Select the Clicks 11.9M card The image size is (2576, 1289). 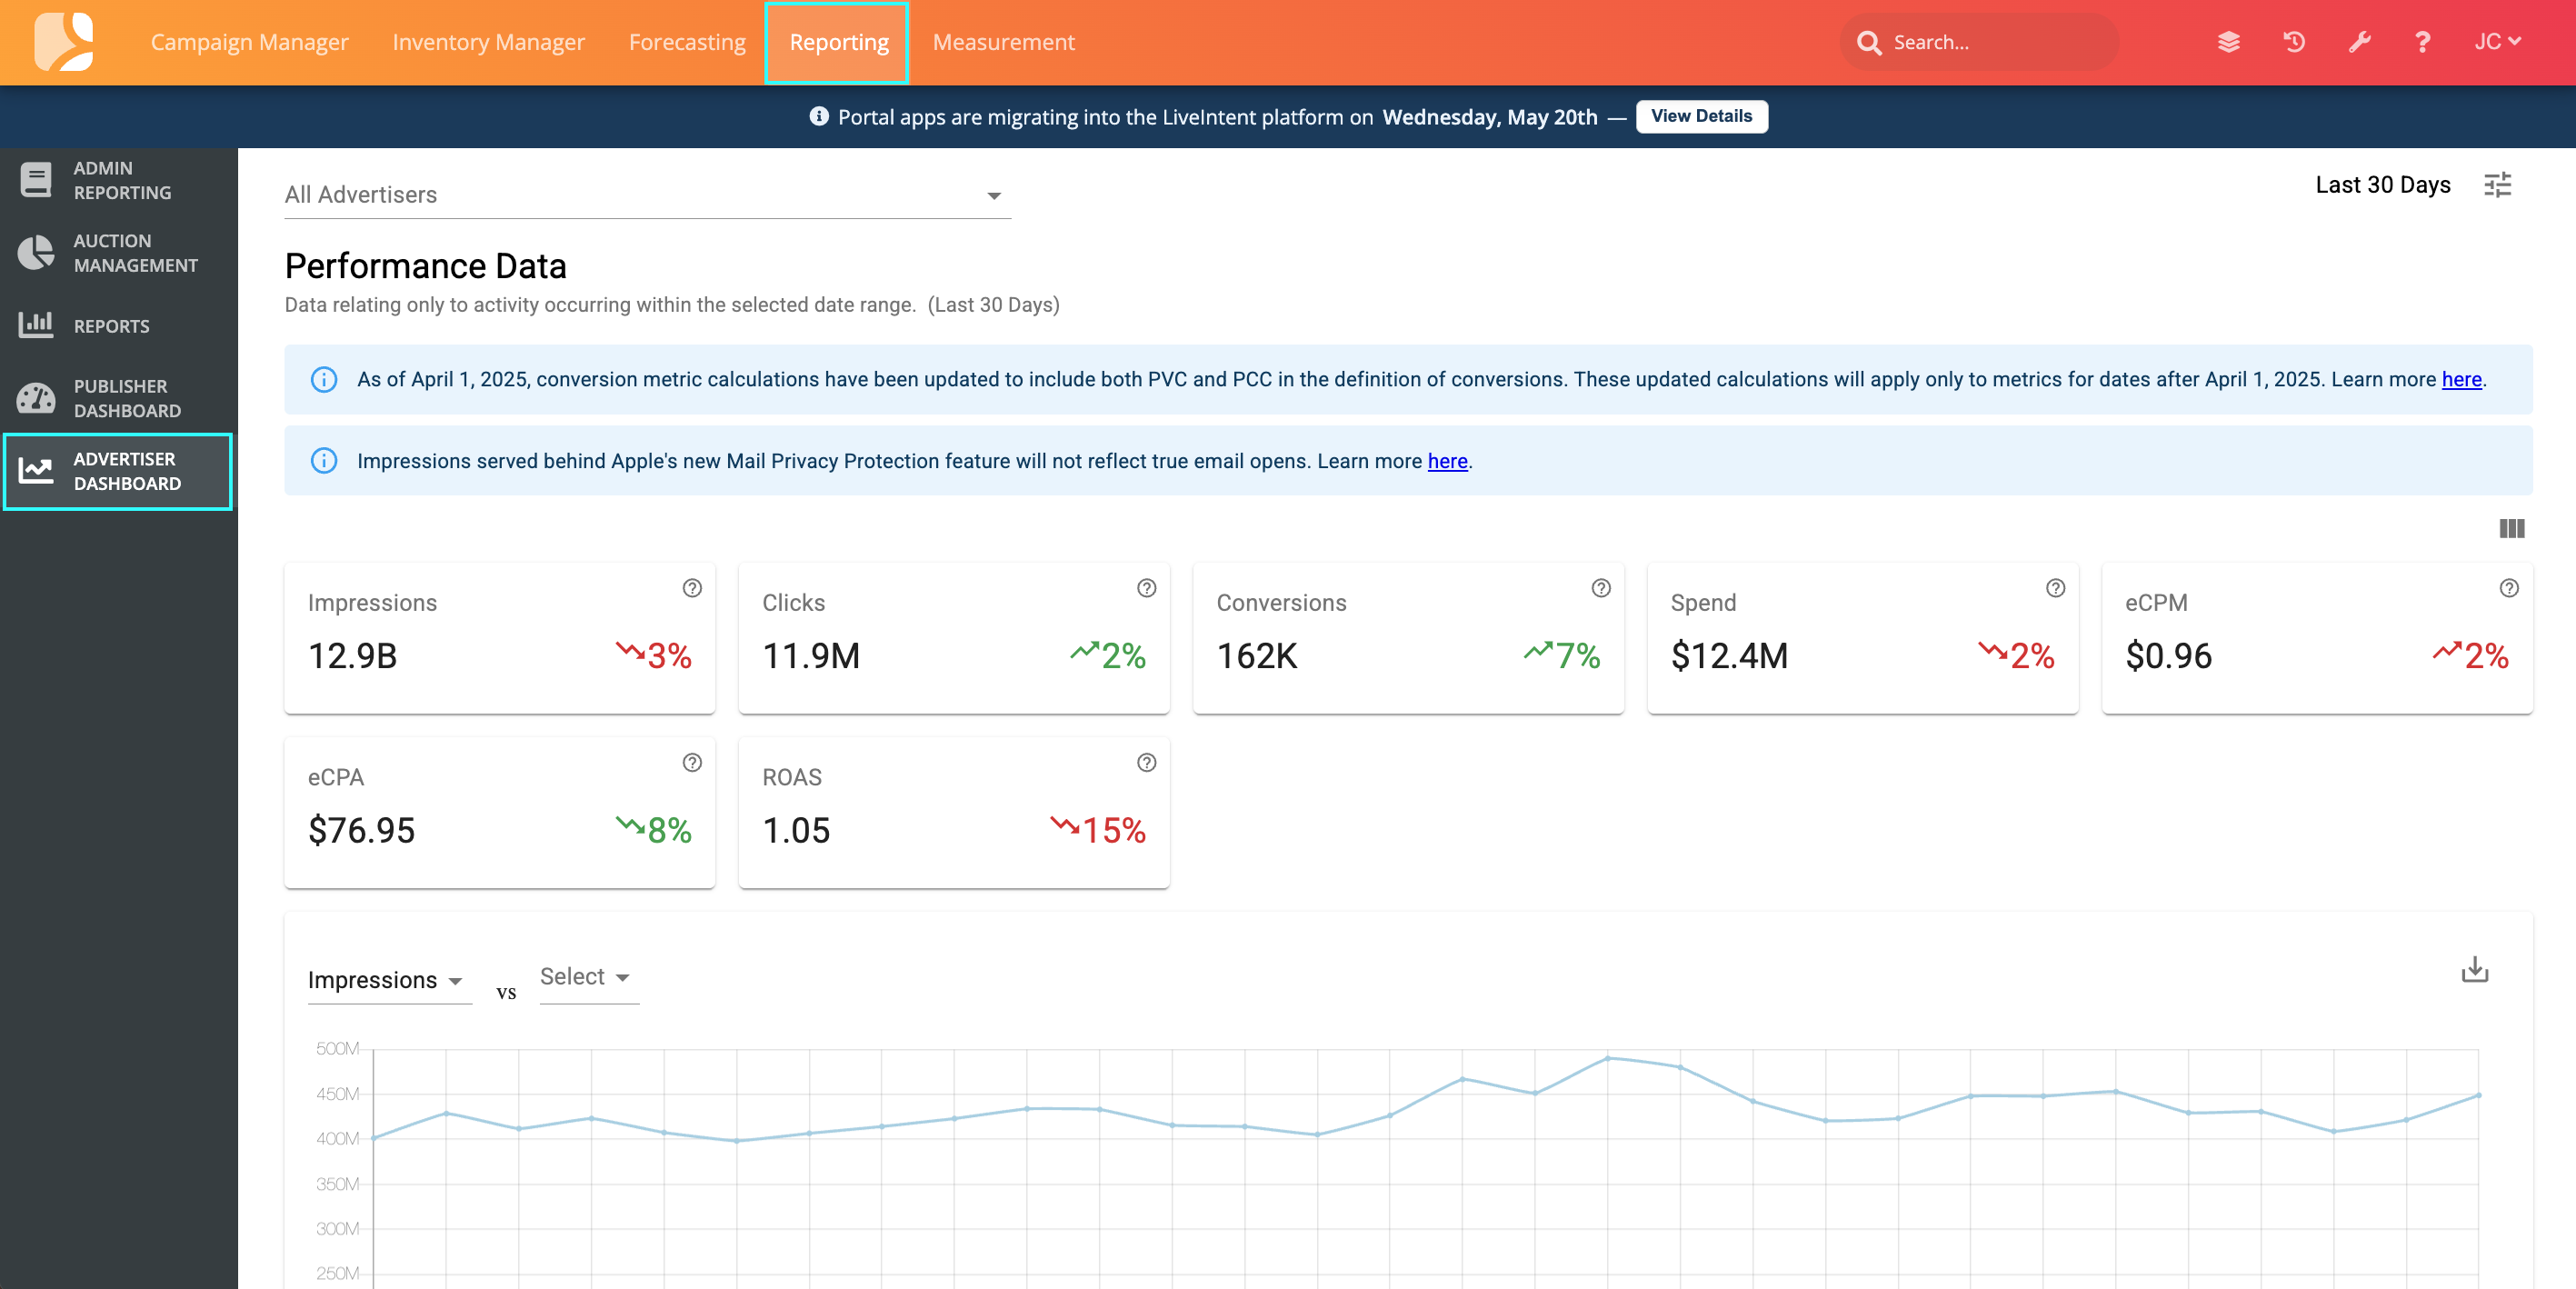(953, 638)
